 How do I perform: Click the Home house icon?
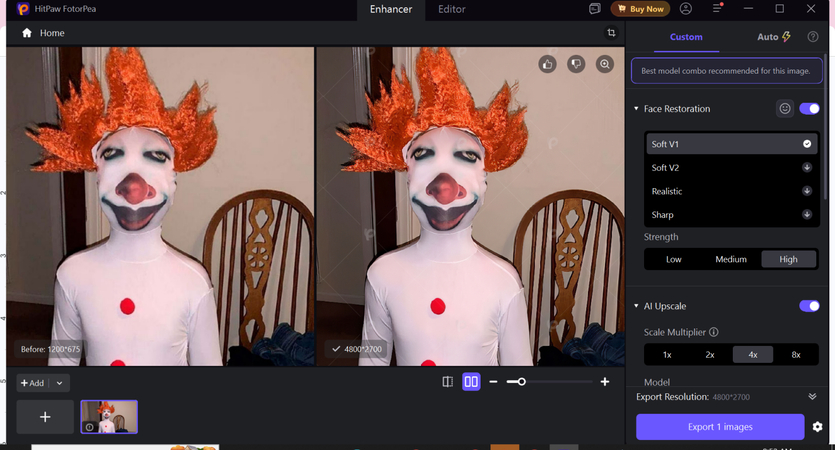[x=27, y=33]
